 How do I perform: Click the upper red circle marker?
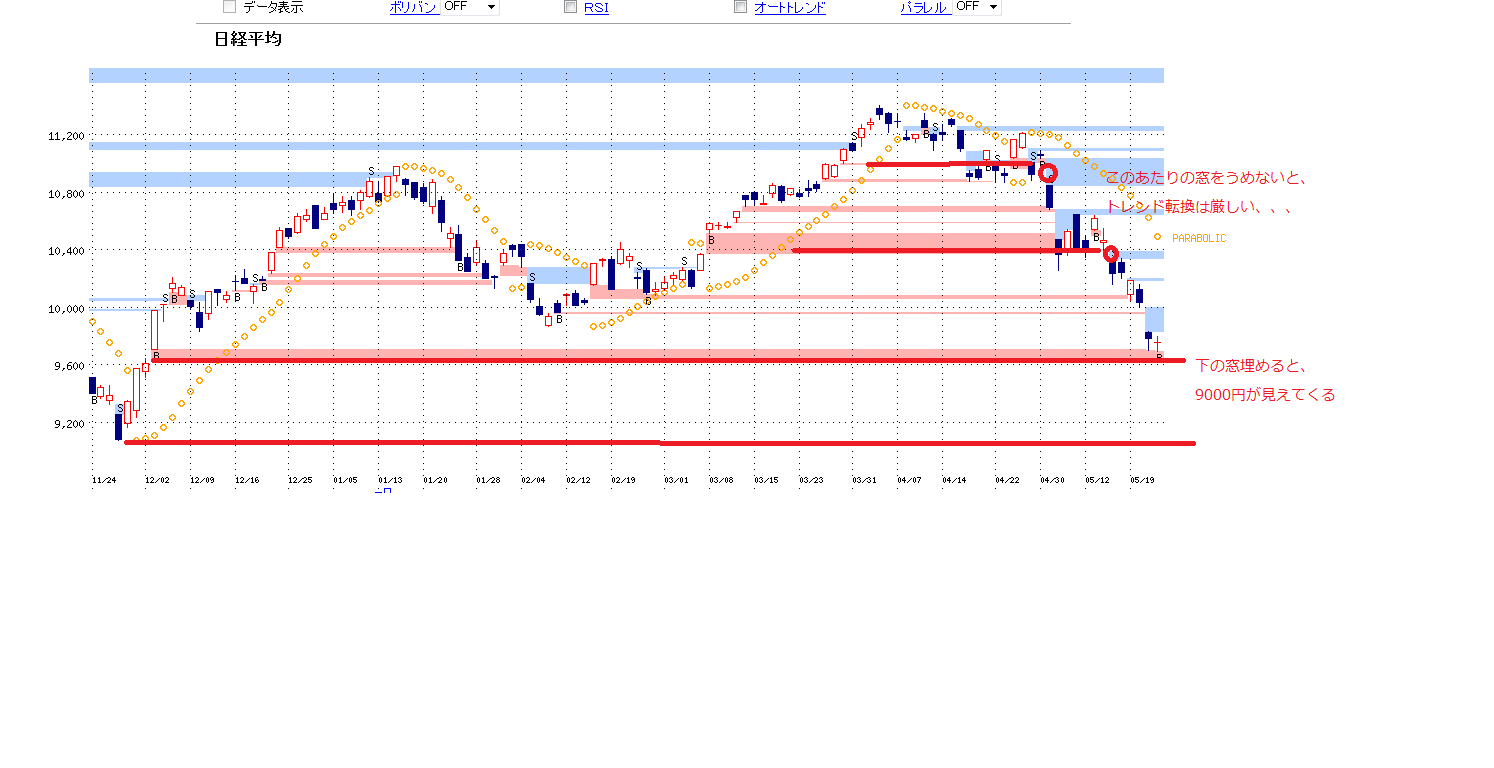[x=1048, y=173]
